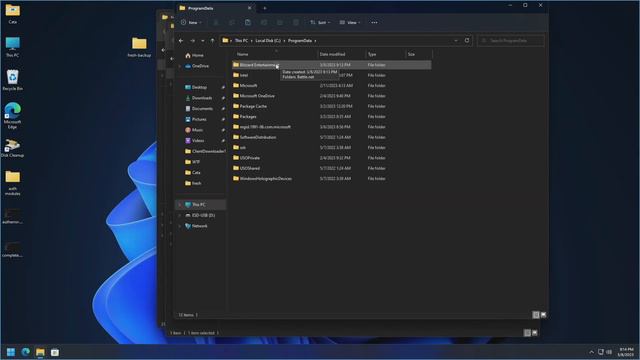Select the SoftwareDistribution folder
This screenshot has height=360, width=640.
click(331, 137)
